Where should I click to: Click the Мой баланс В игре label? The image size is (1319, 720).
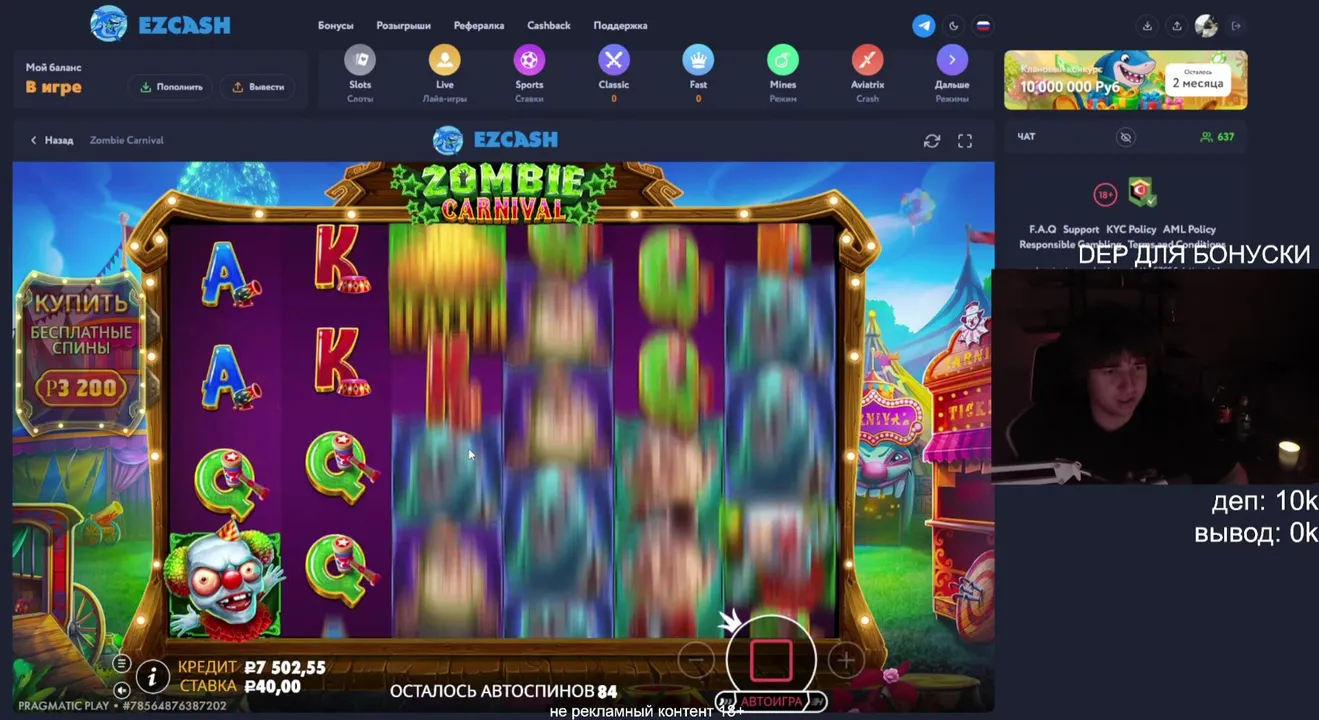[54, 78]
